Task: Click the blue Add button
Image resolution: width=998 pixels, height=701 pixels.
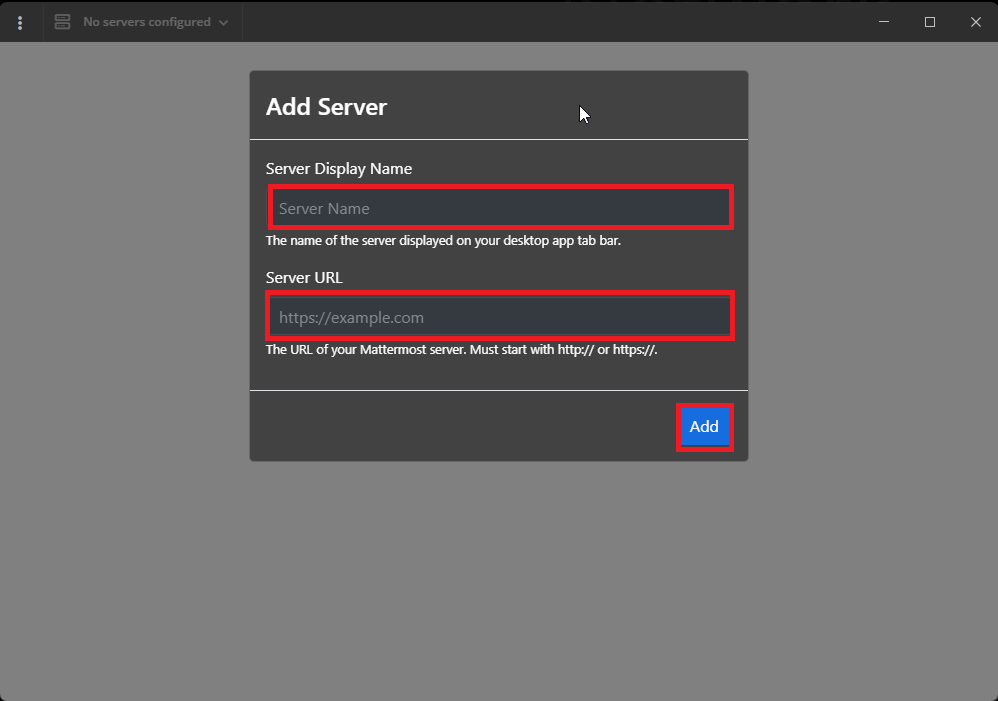Action: point(705,427)
